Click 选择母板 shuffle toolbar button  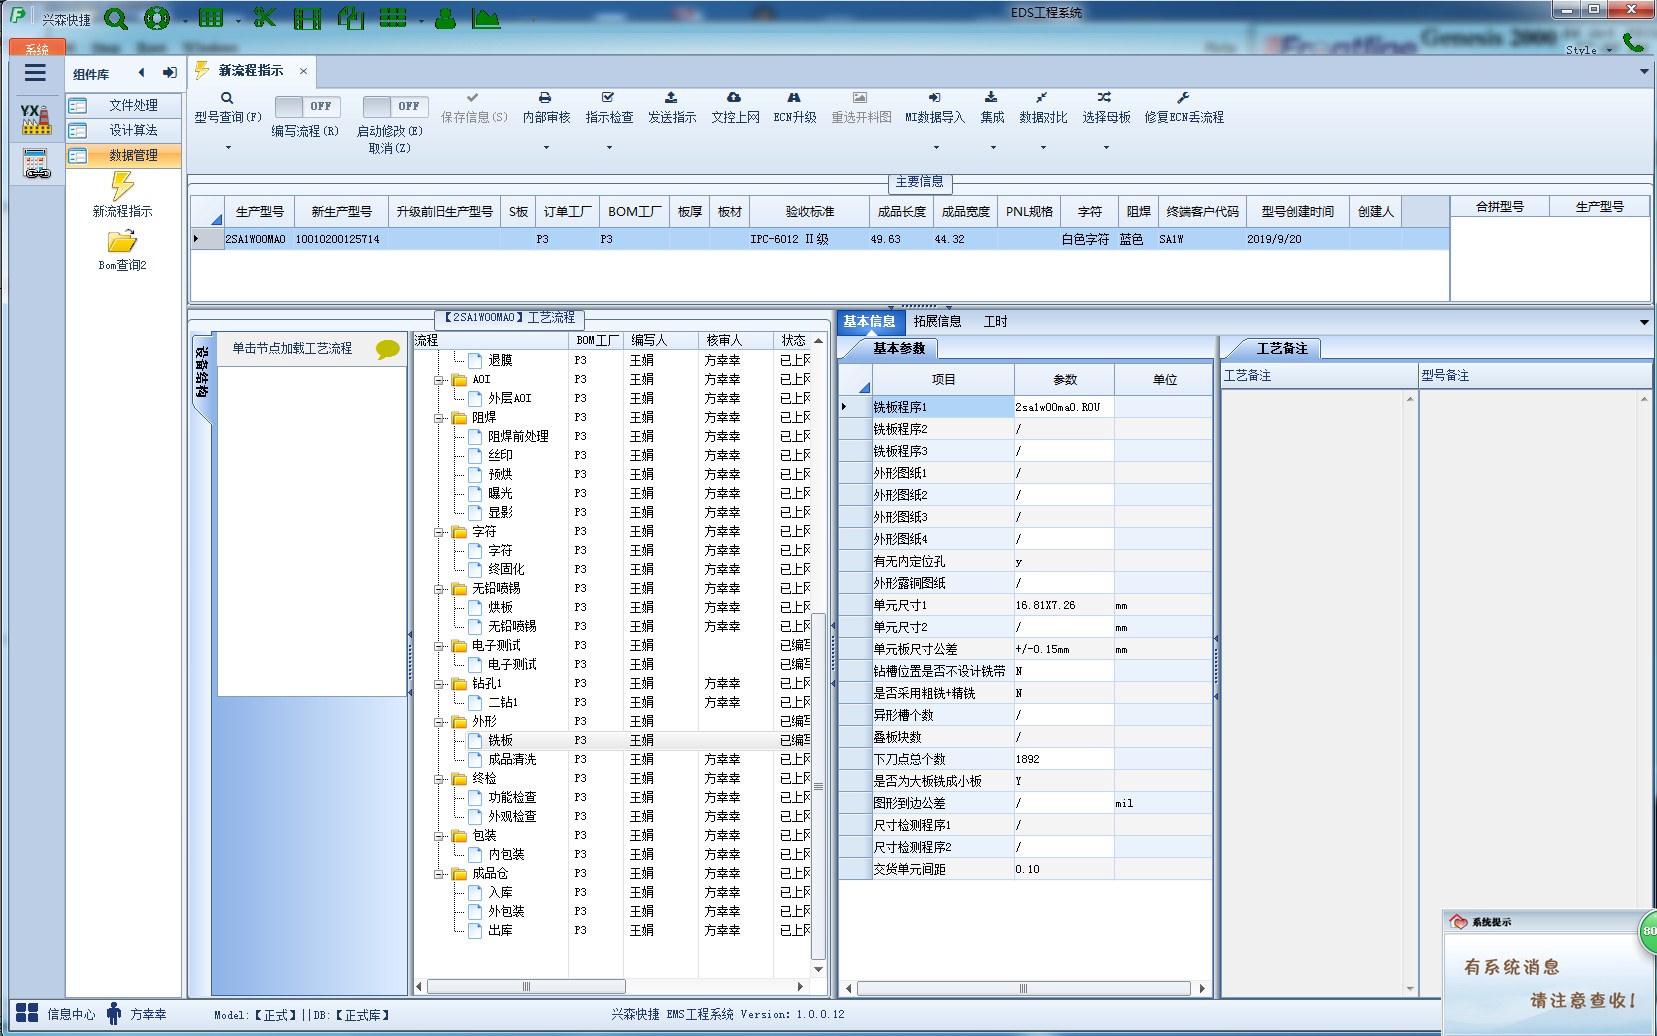point(1106,108)
